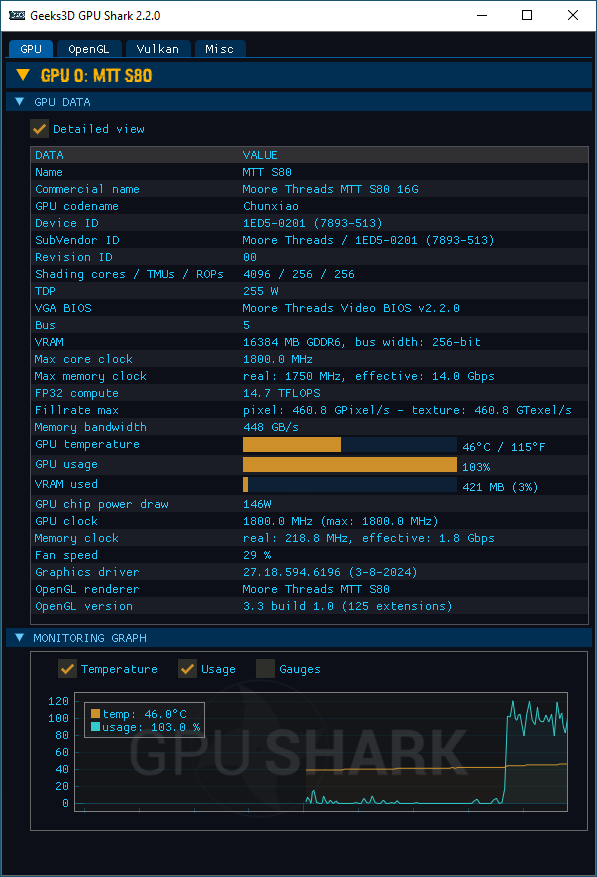The width and height of the screenshot is (597, 877).
Task: Open the OpenGL tab
Action: (x=88, y=49)
